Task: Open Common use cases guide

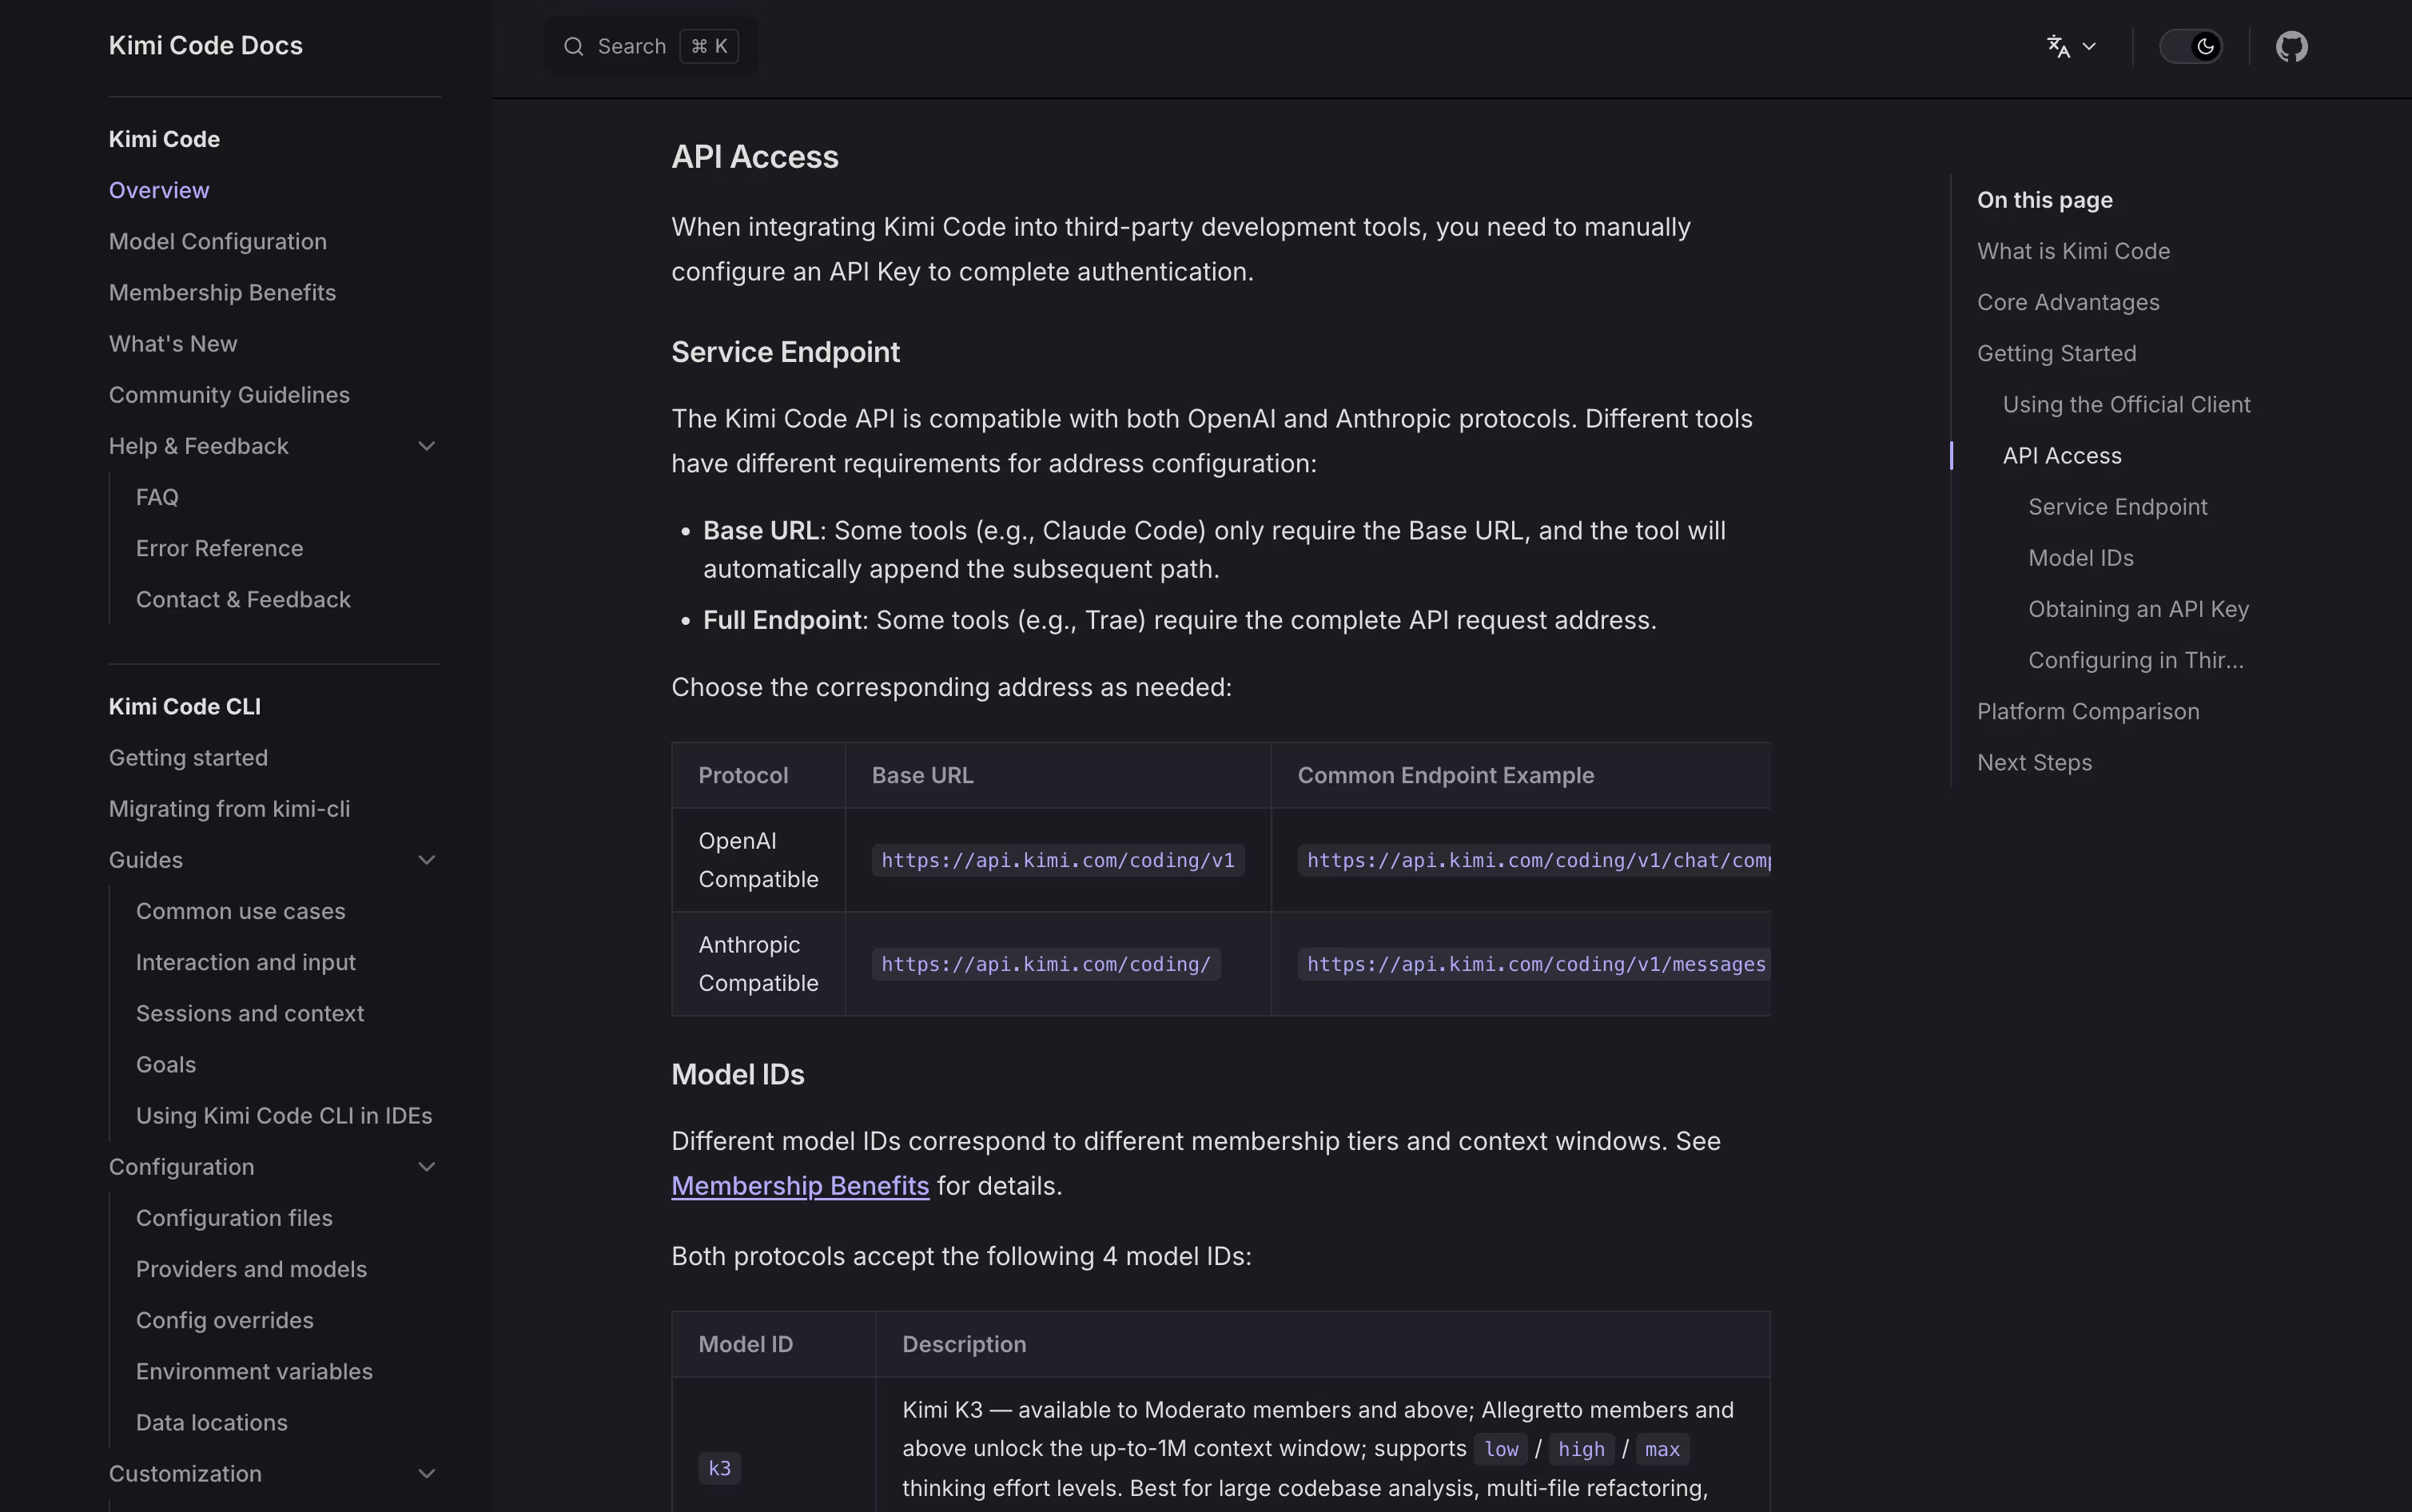Action: click(240, 911)
